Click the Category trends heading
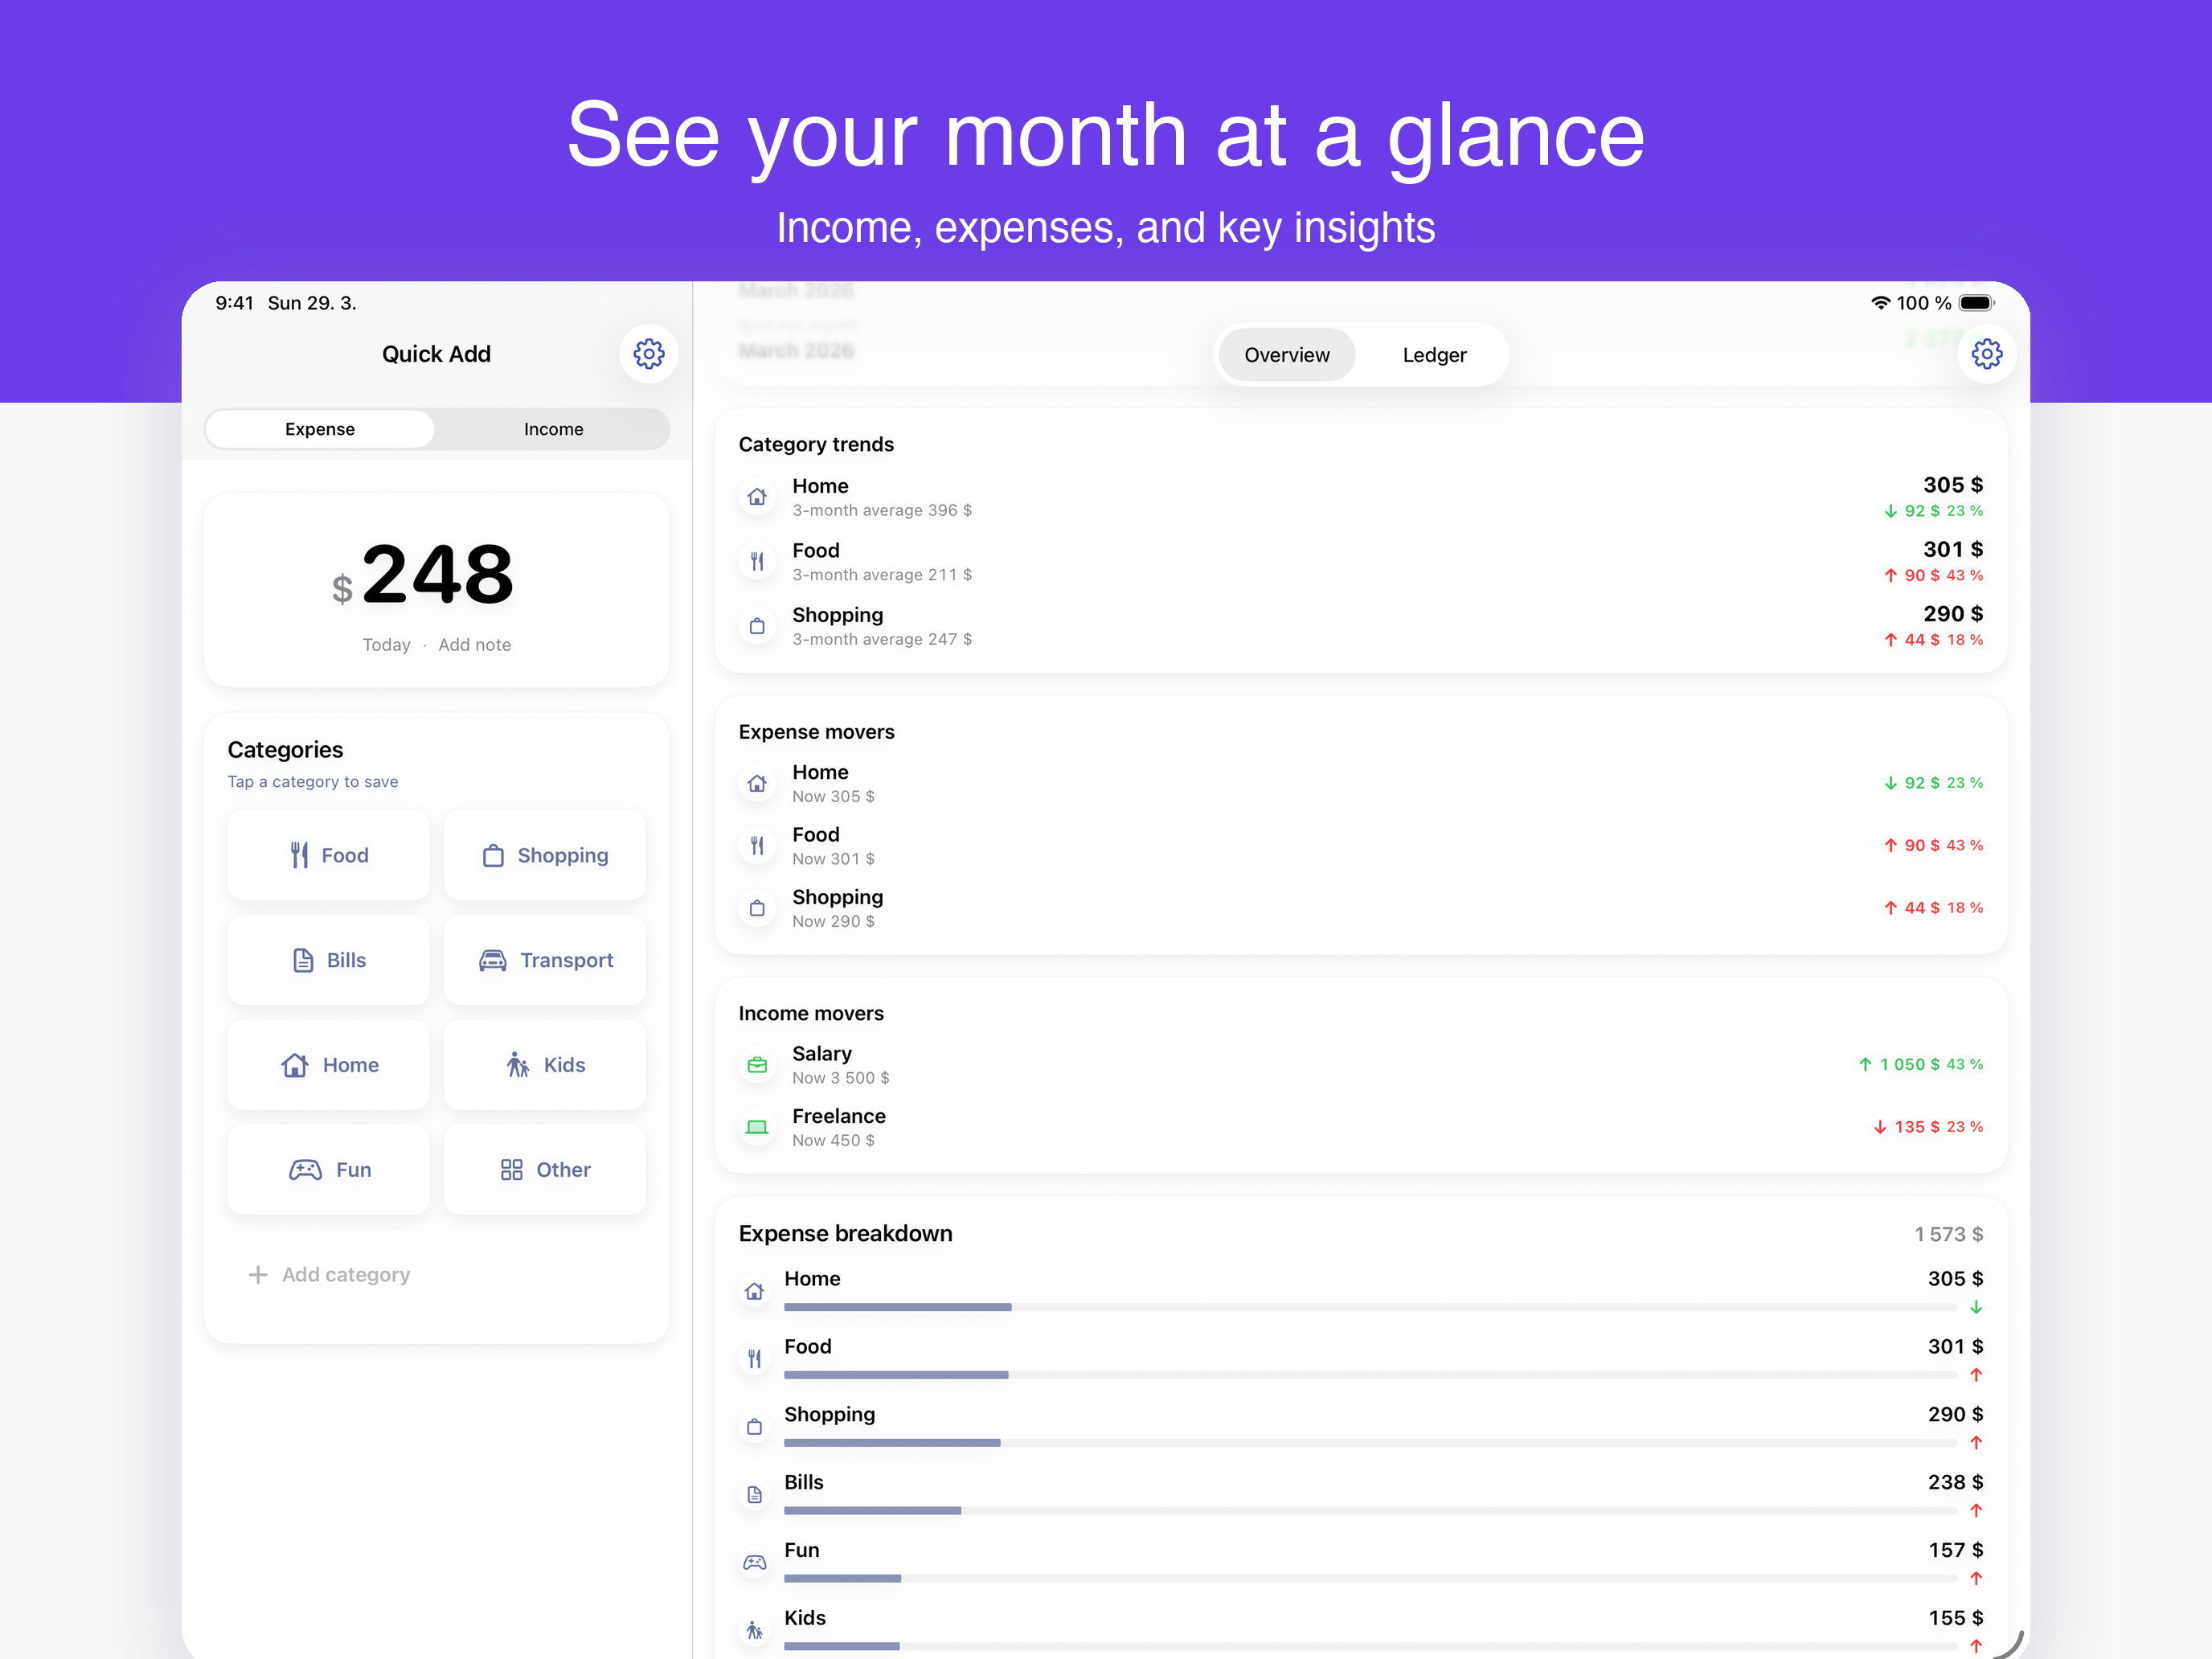Viewport: 2212px width, 1659px height. click(816, 444)
